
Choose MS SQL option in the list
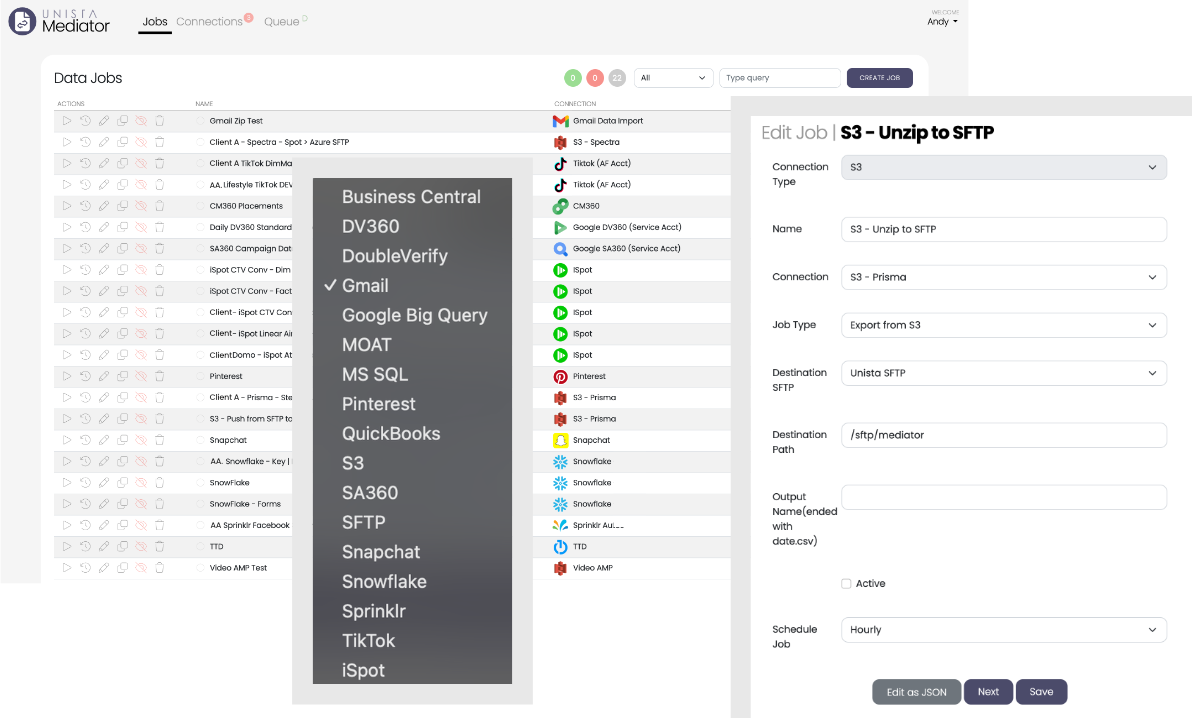point(375,374)
